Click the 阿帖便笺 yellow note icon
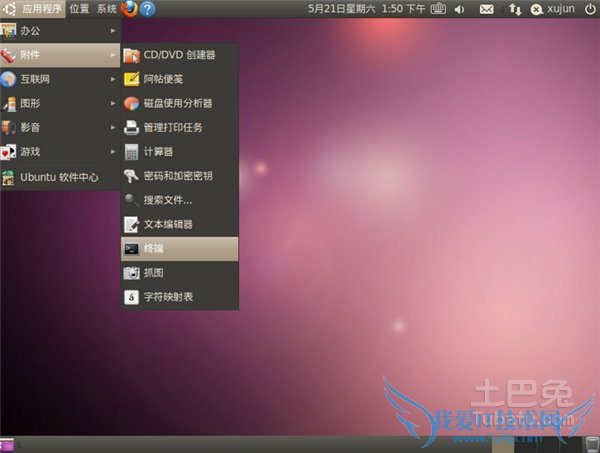The image size is (600, 453). (132, 79)
